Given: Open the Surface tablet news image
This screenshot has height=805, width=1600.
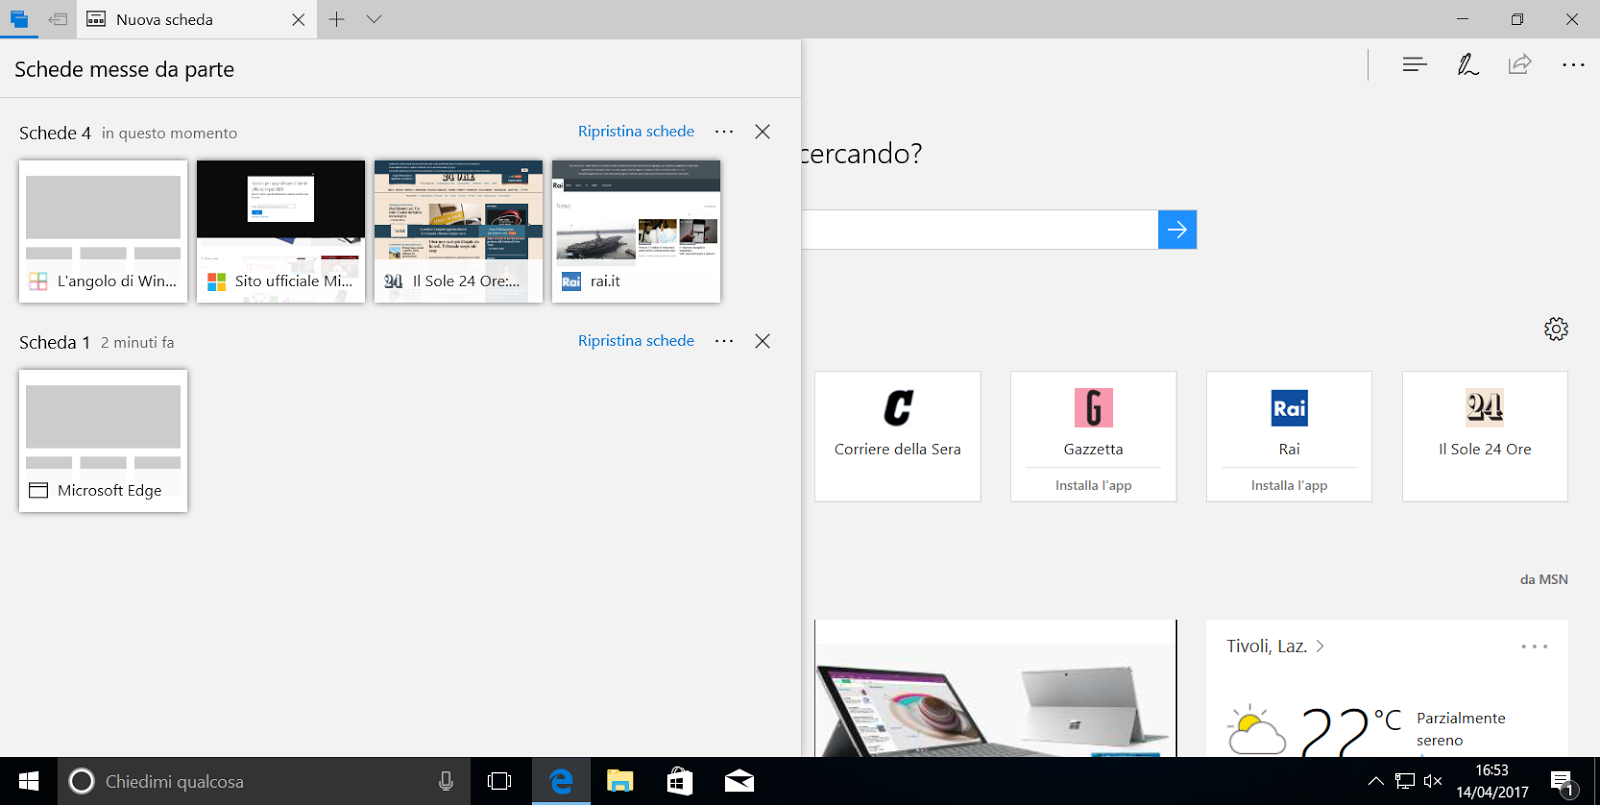Looking at the screenshot, I should point(995,688).
